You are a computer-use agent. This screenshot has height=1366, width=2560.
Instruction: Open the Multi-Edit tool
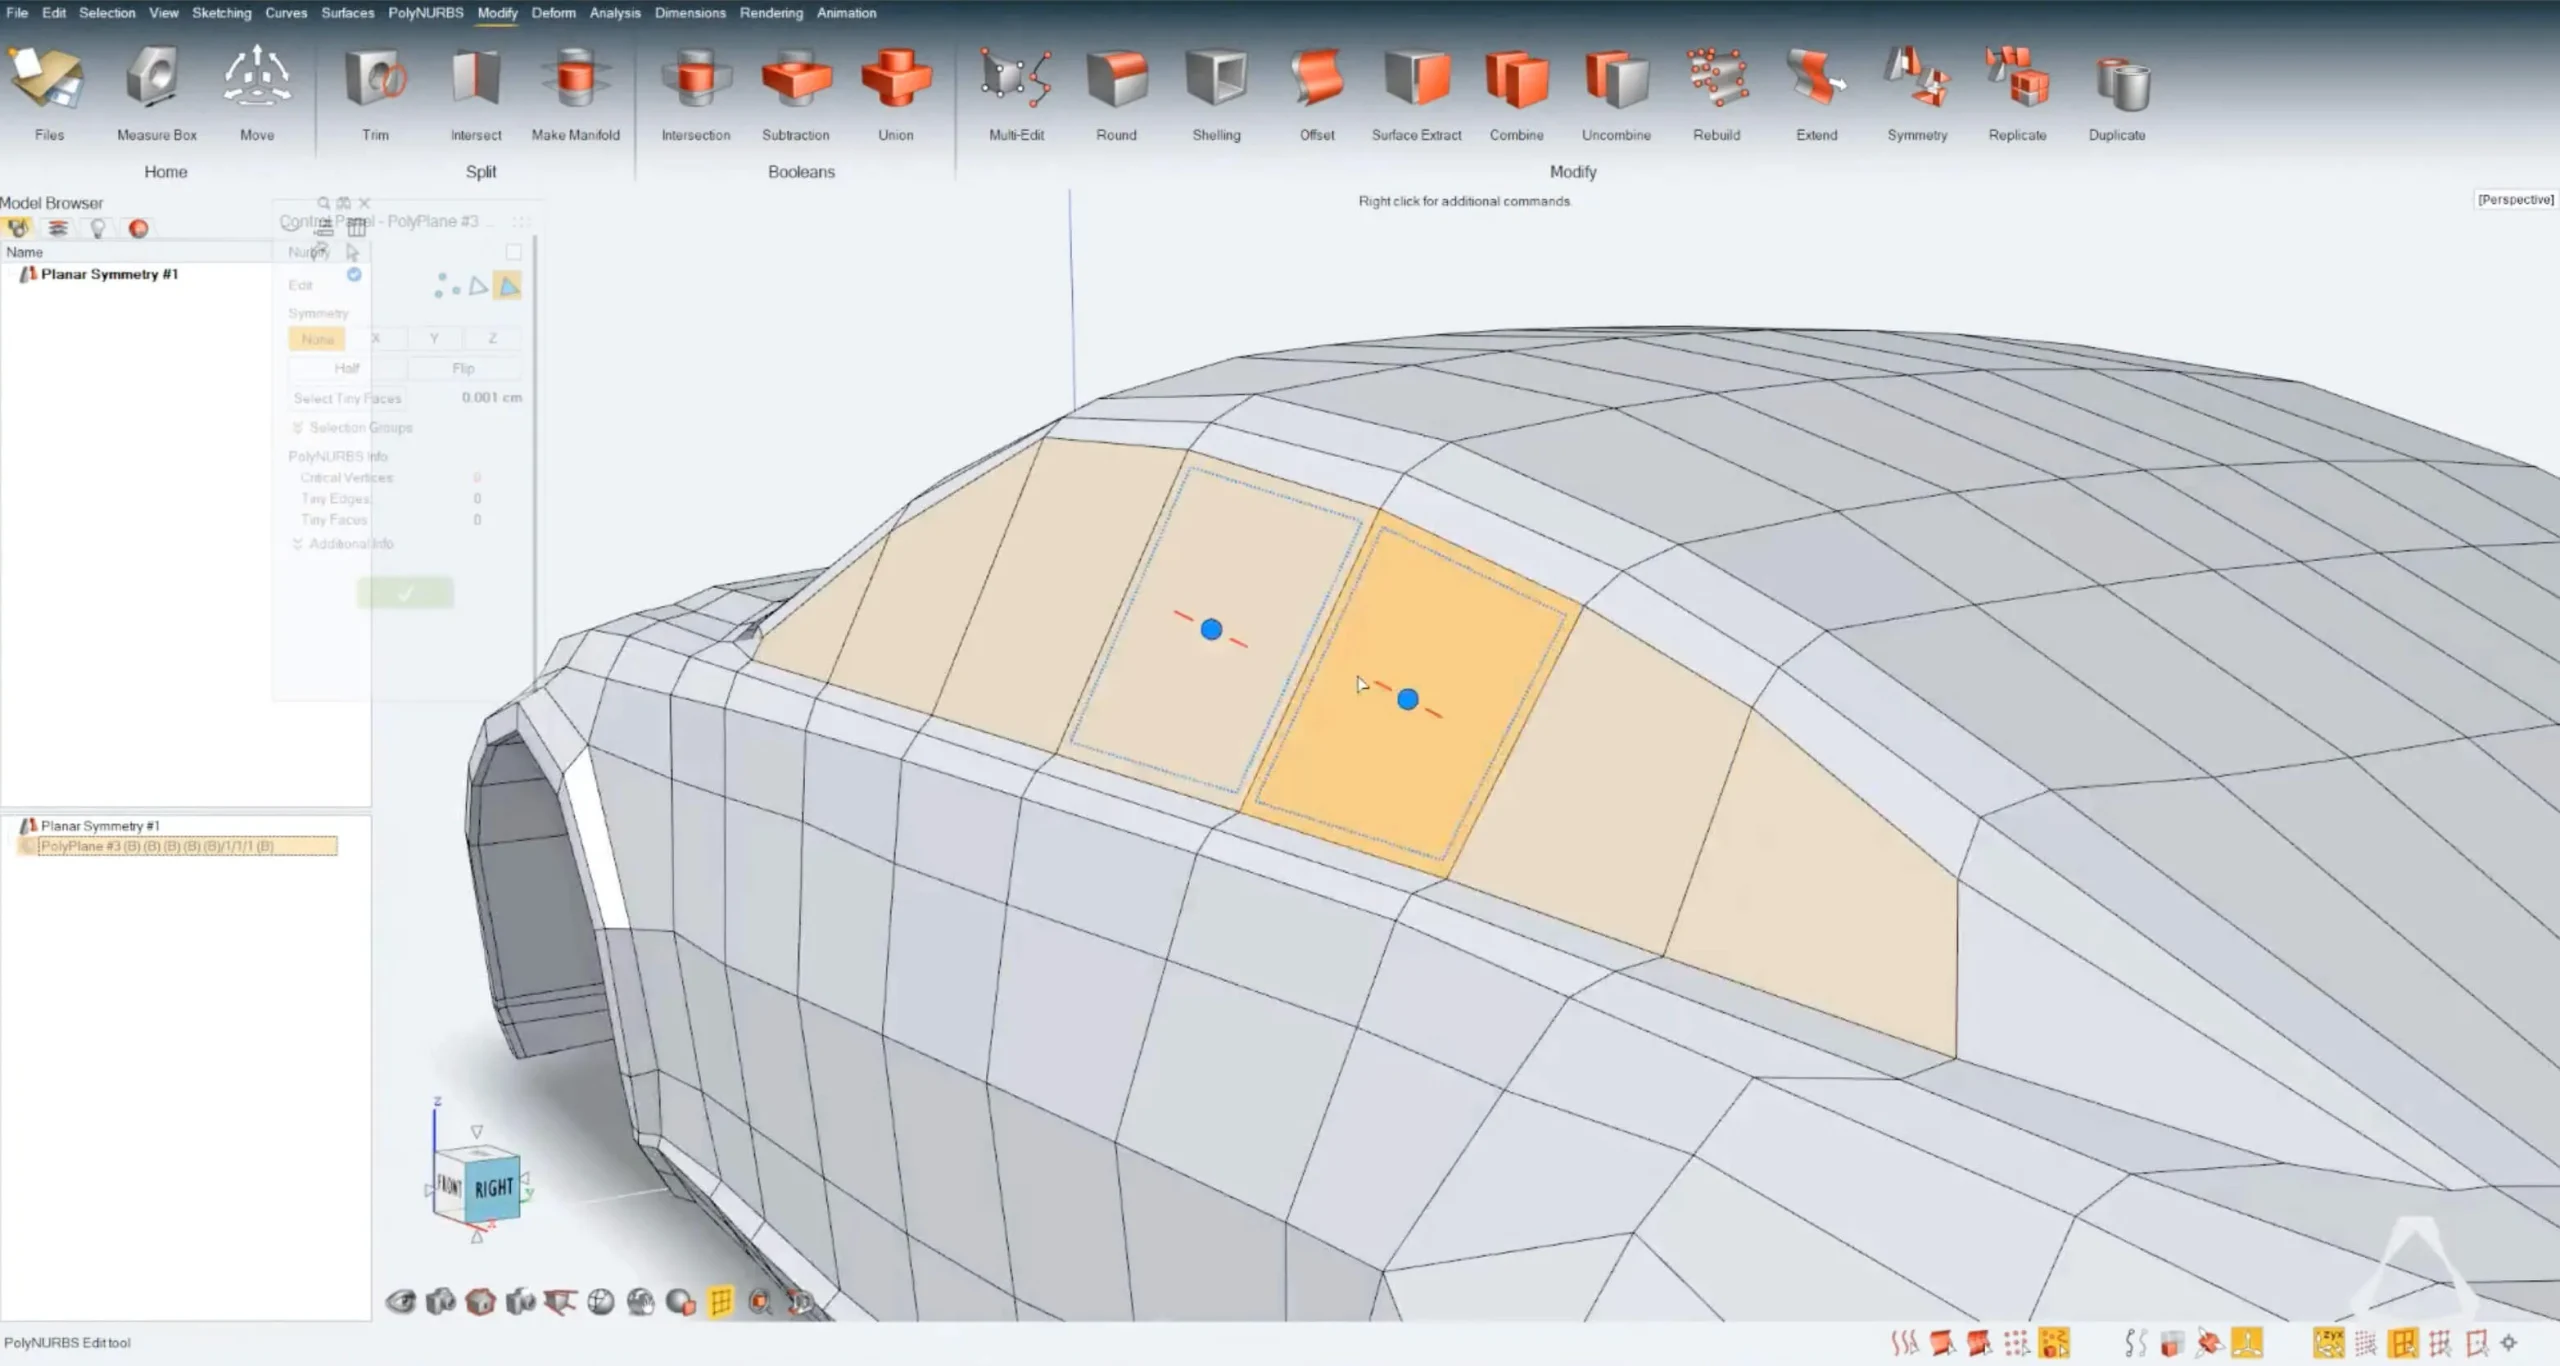click(x=1016, y=82)
